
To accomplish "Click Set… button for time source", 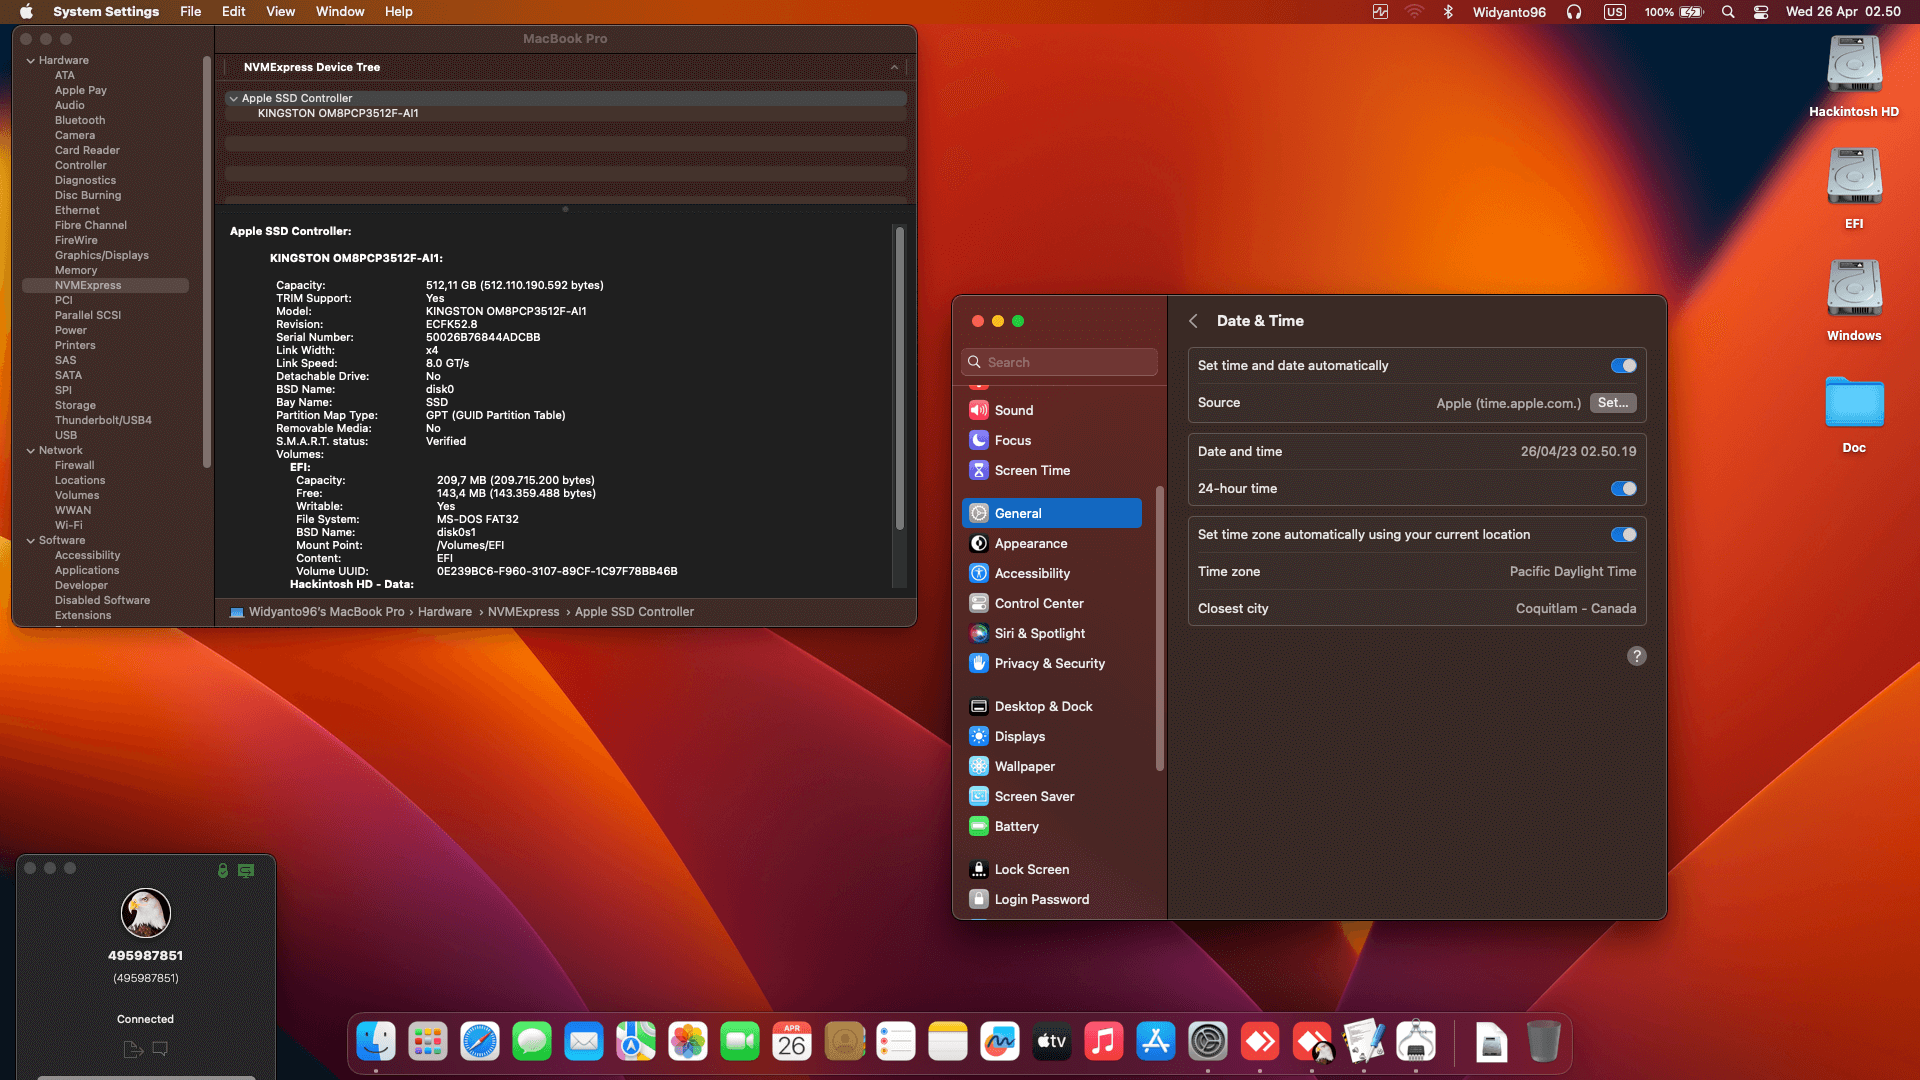I will coord(1613,403).
